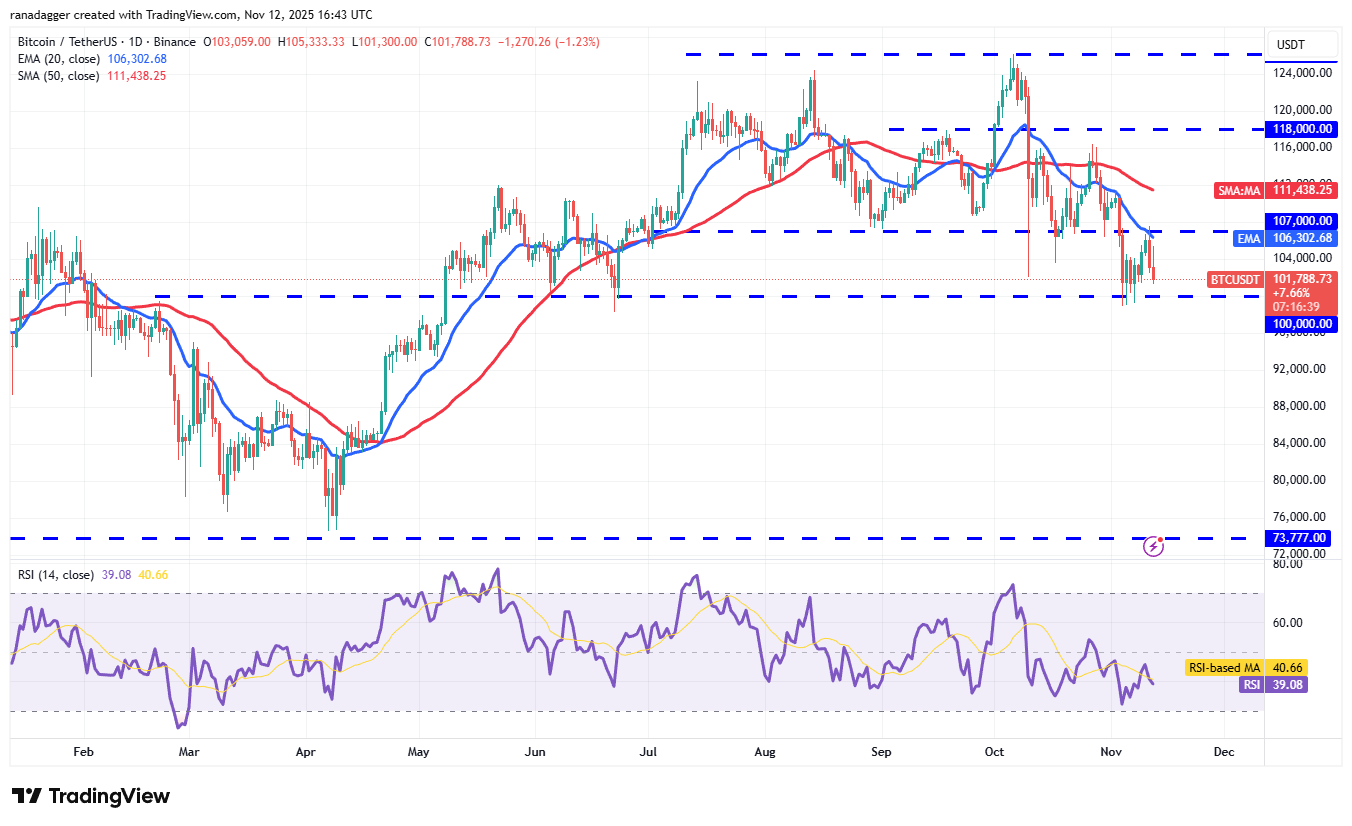The image size is (1352, 826).
Task: Click the TradingView logo
Action: 88,796
